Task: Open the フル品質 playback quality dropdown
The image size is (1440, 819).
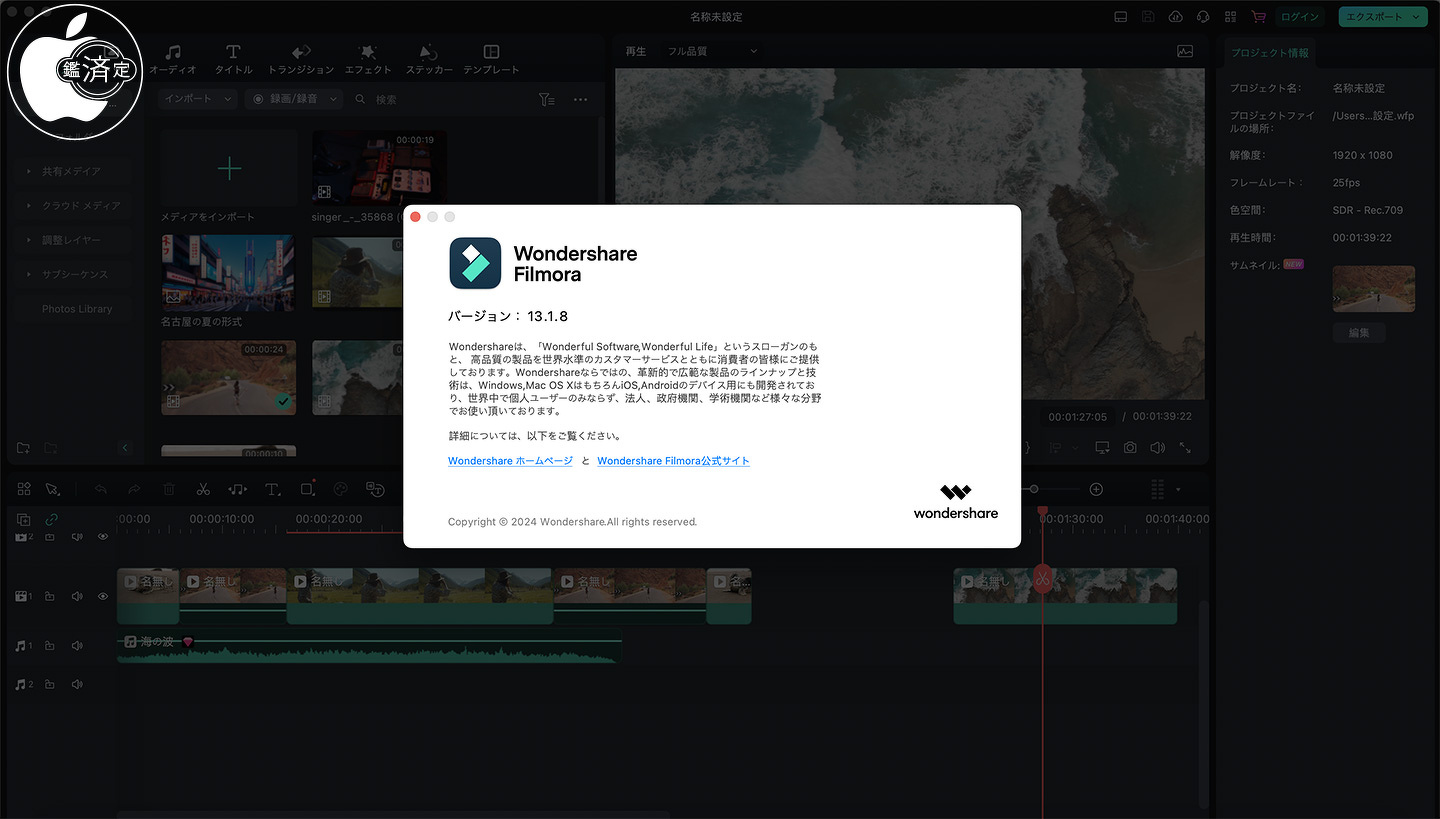Action: click(713, 51)
